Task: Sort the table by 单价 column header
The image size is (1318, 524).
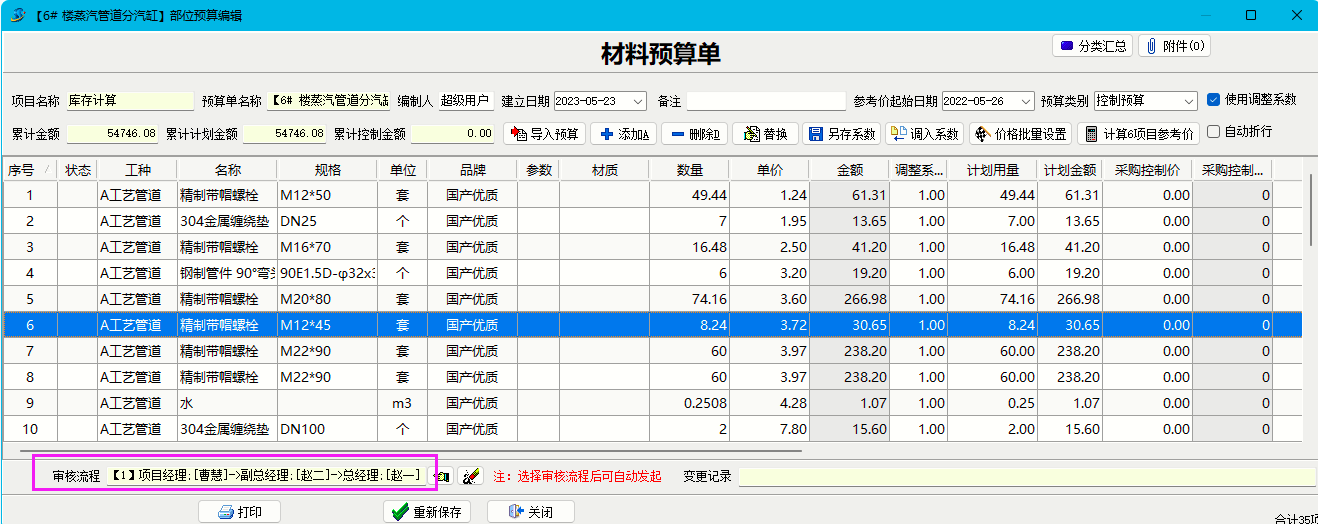Action: pyautogui.click(x=768, y=170)
